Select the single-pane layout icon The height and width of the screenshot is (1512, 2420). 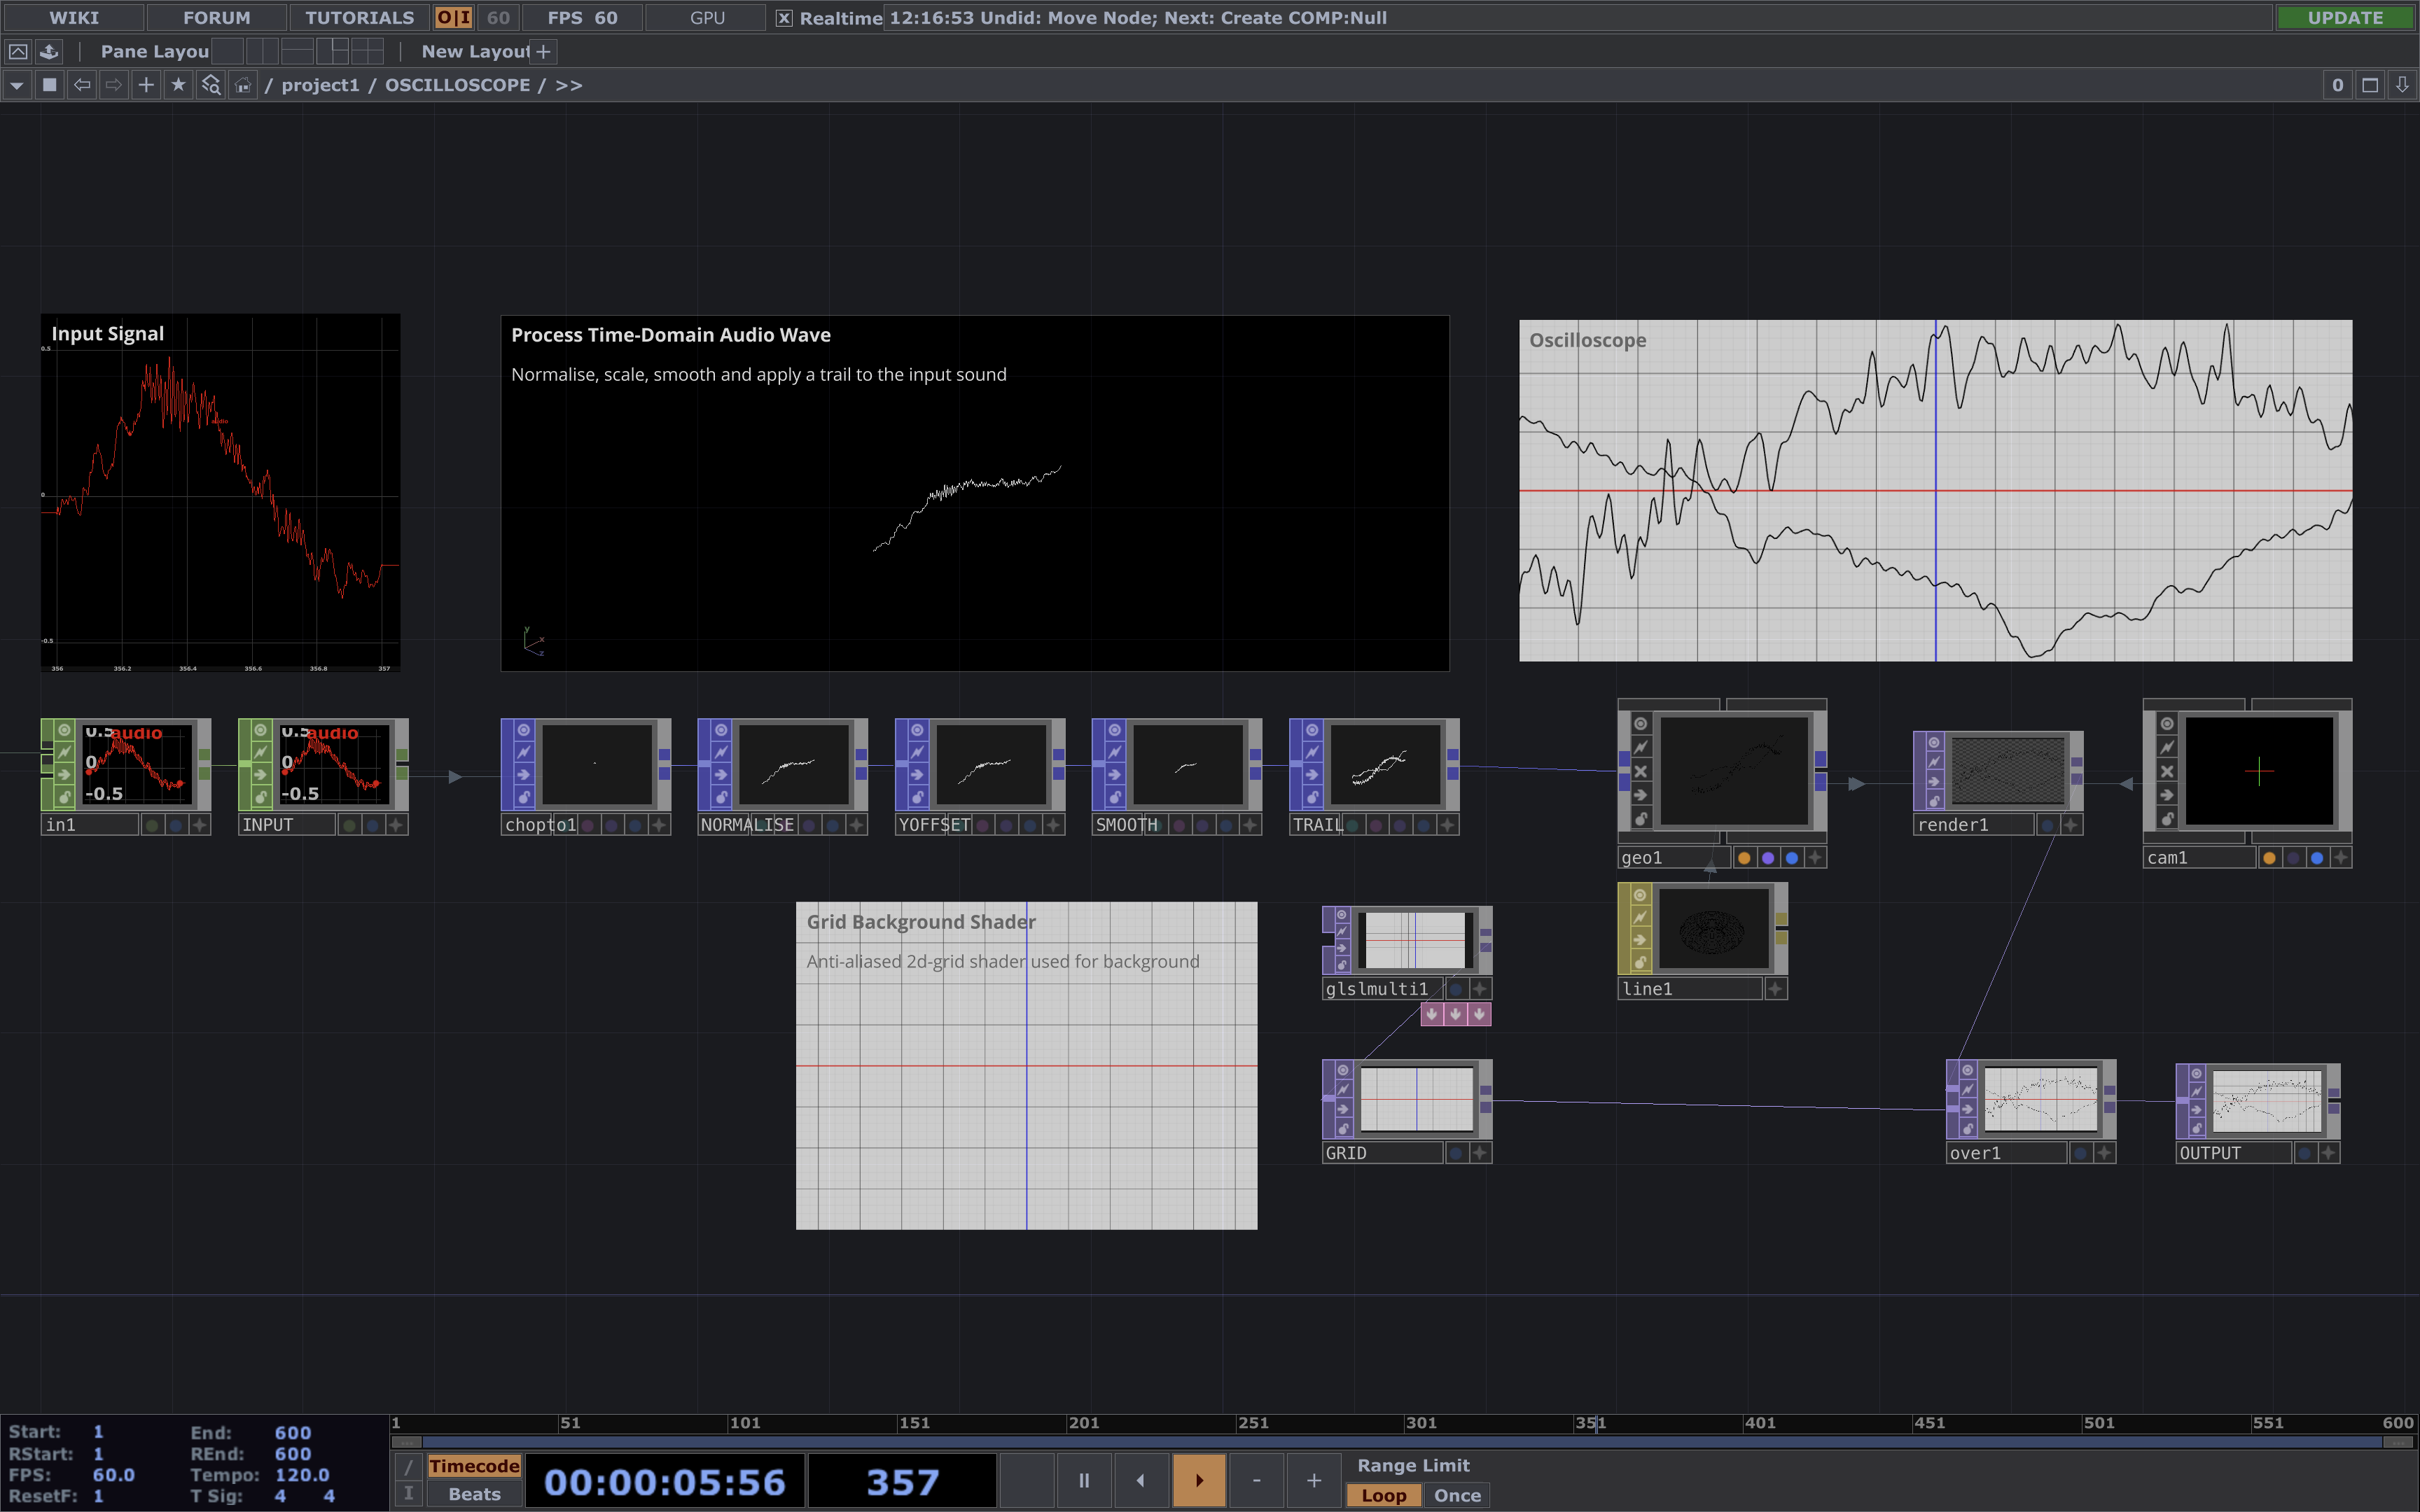(x=228, y=51)
